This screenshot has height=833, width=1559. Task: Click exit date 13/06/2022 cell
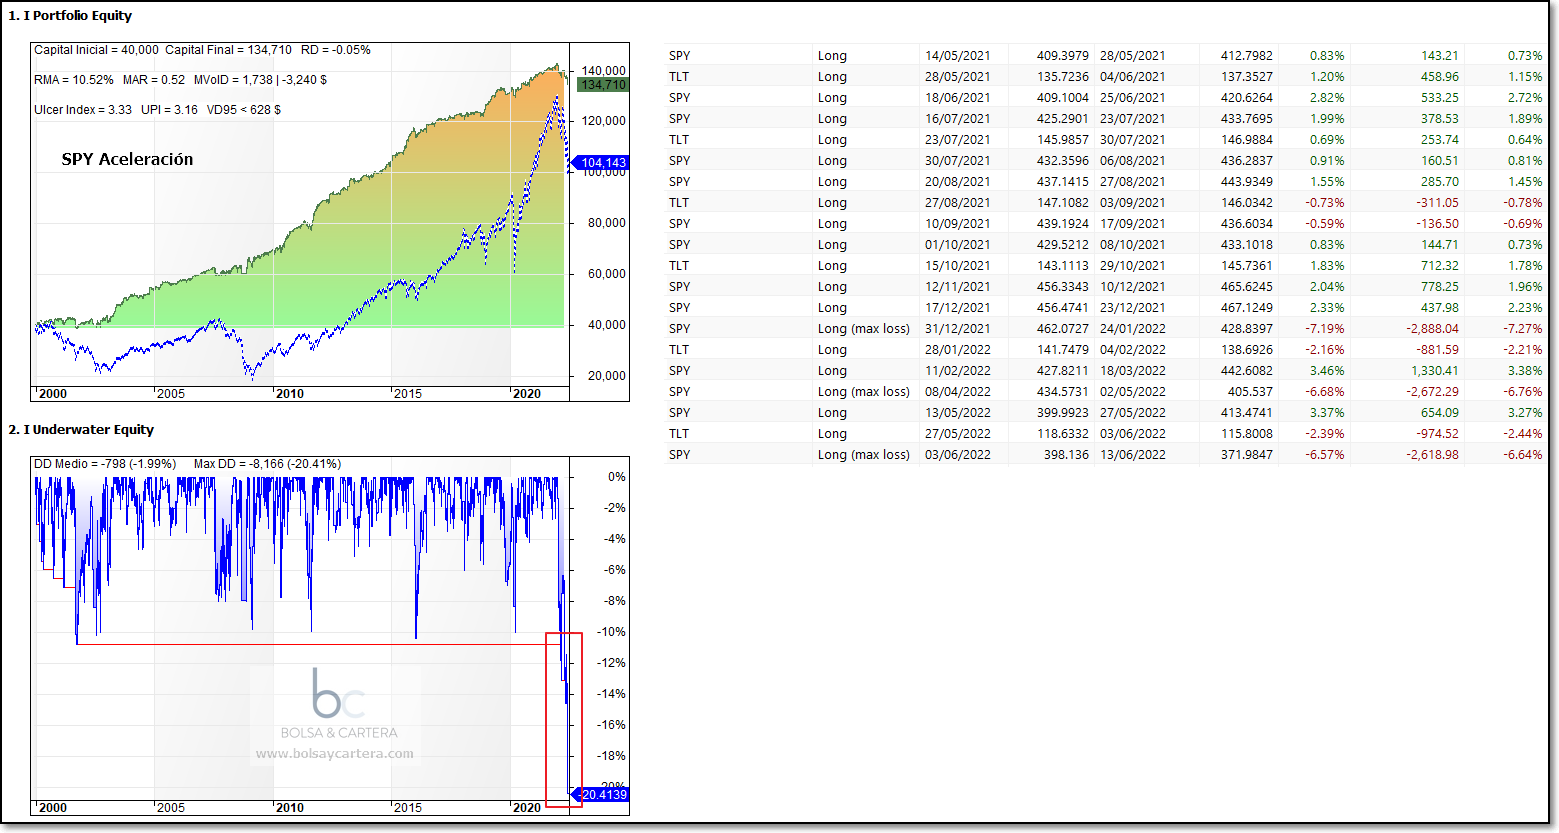(x=1133, y=455)
